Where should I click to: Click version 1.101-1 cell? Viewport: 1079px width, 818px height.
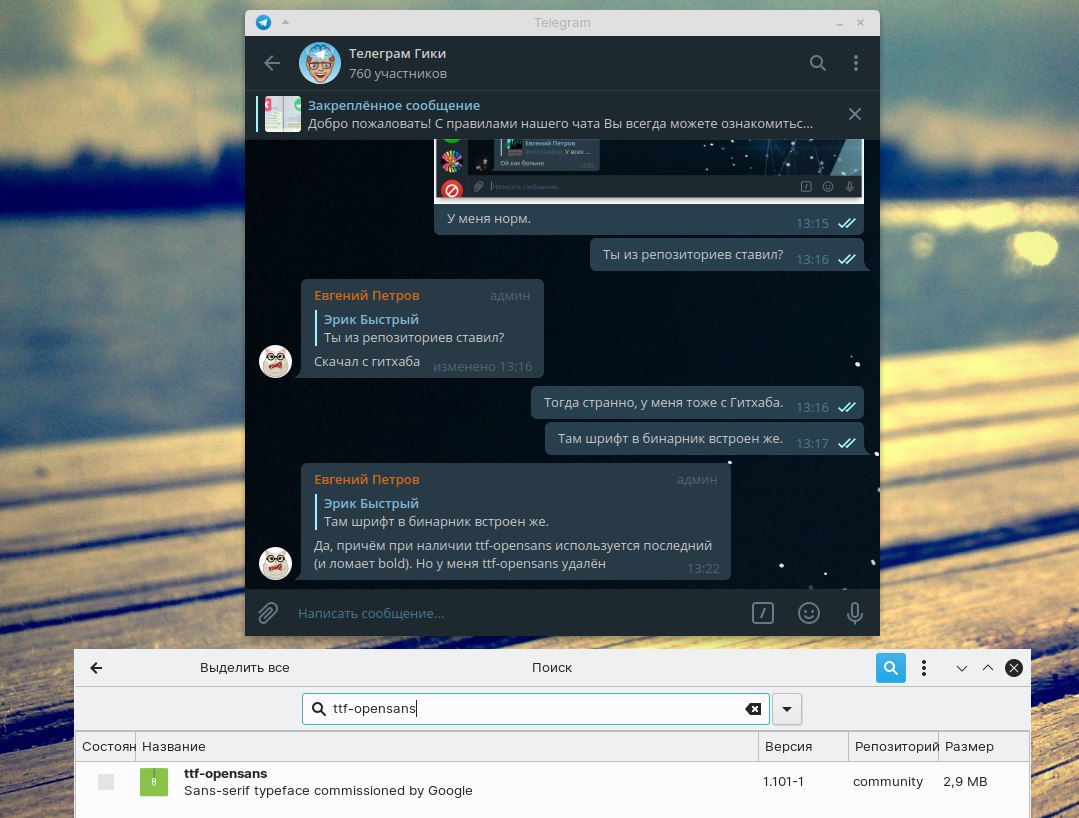pyautogui.click(x=783, y=782)
